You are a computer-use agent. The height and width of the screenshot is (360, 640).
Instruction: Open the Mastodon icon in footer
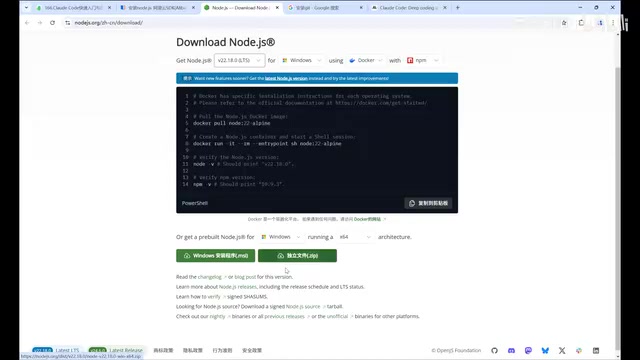[x=528, y=351]
